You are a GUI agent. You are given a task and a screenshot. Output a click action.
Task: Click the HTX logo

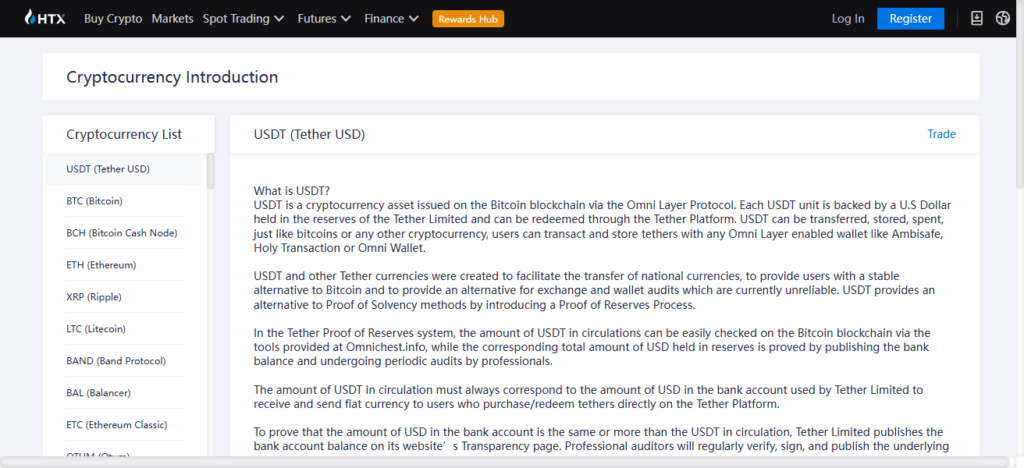coord(44,18)
